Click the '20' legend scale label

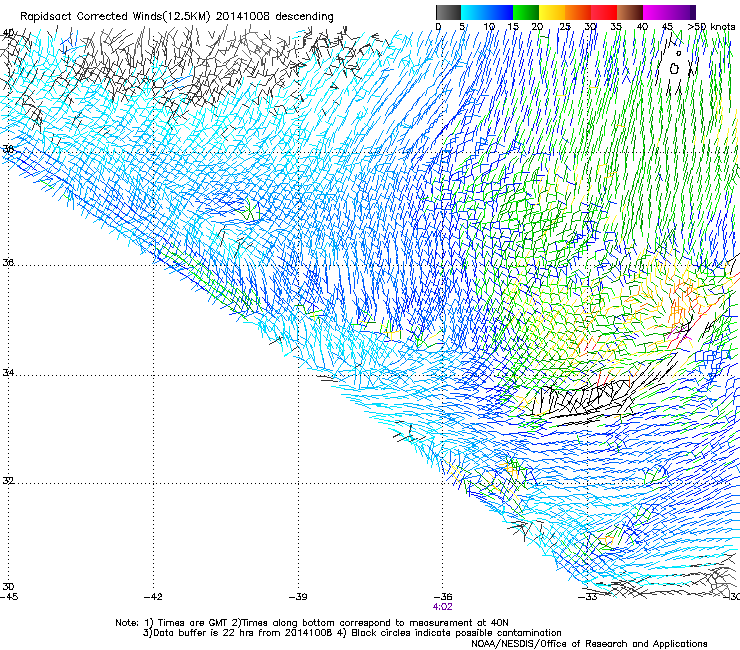[x=537, y=26]
